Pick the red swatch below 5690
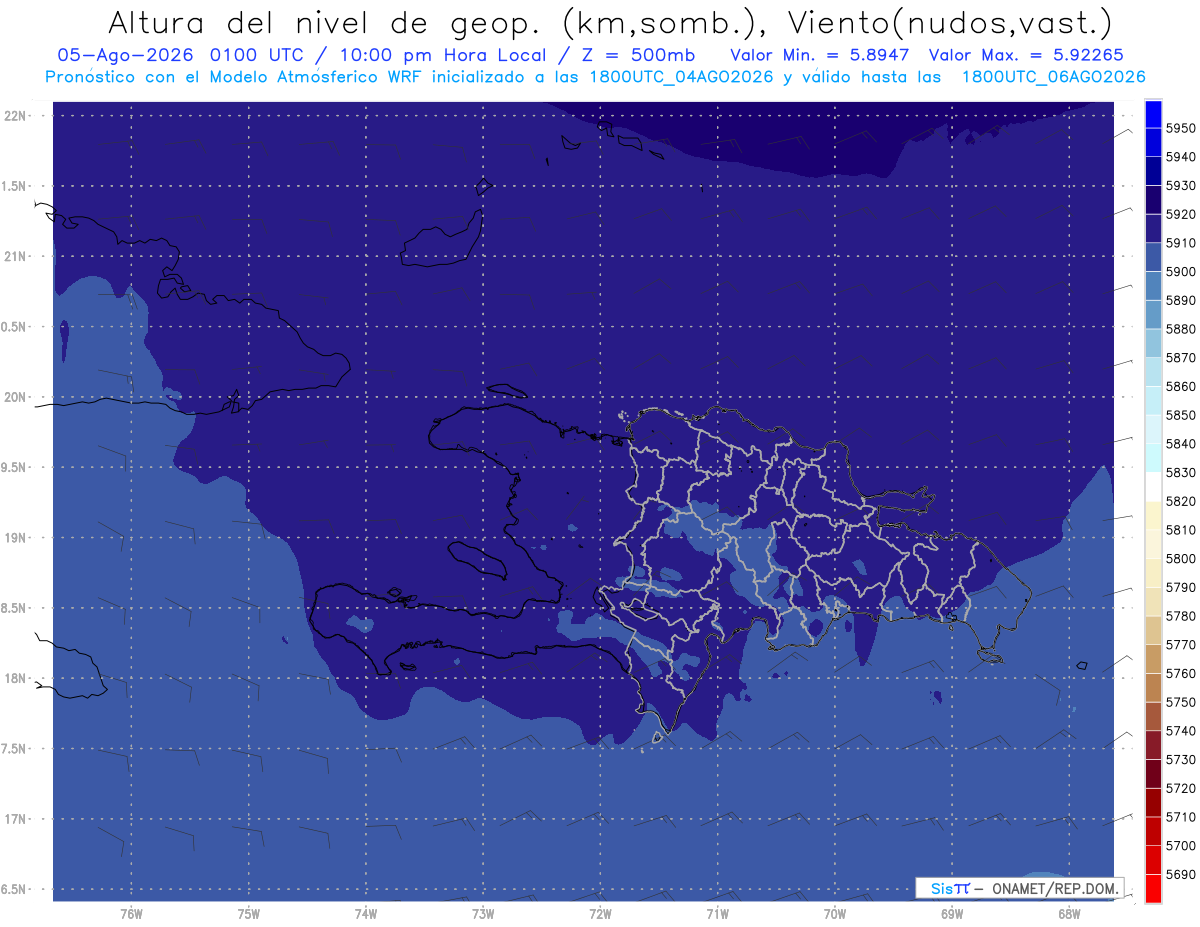The image size is (1200, 927). pos(1153,888)
